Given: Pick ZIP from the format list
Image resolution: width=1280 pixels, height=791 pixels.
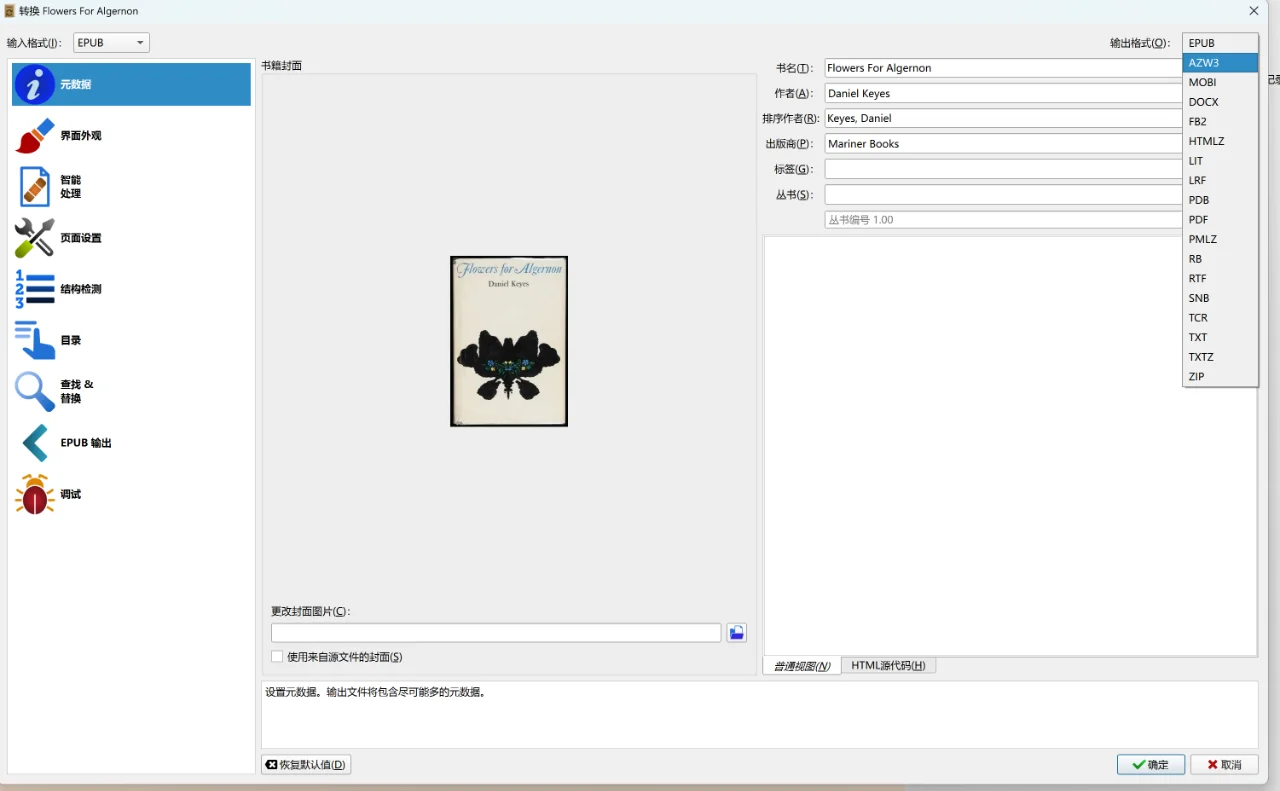Looking at the screenshot, I should pyautogui.click(x=1220, y=376).
